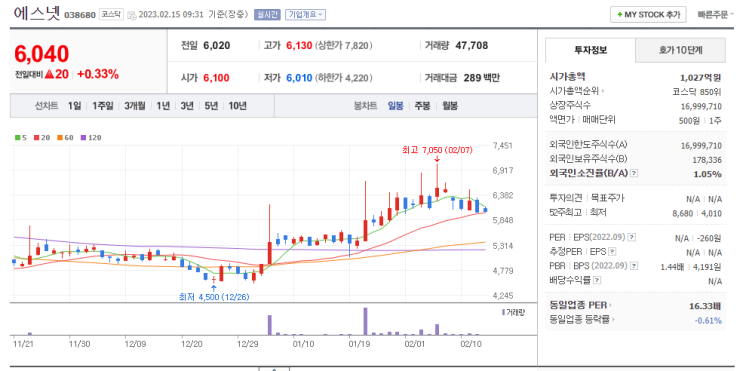743x371 pixels.
Task: Click the orange 60-day moving average swatch
Action: [60, 138]
